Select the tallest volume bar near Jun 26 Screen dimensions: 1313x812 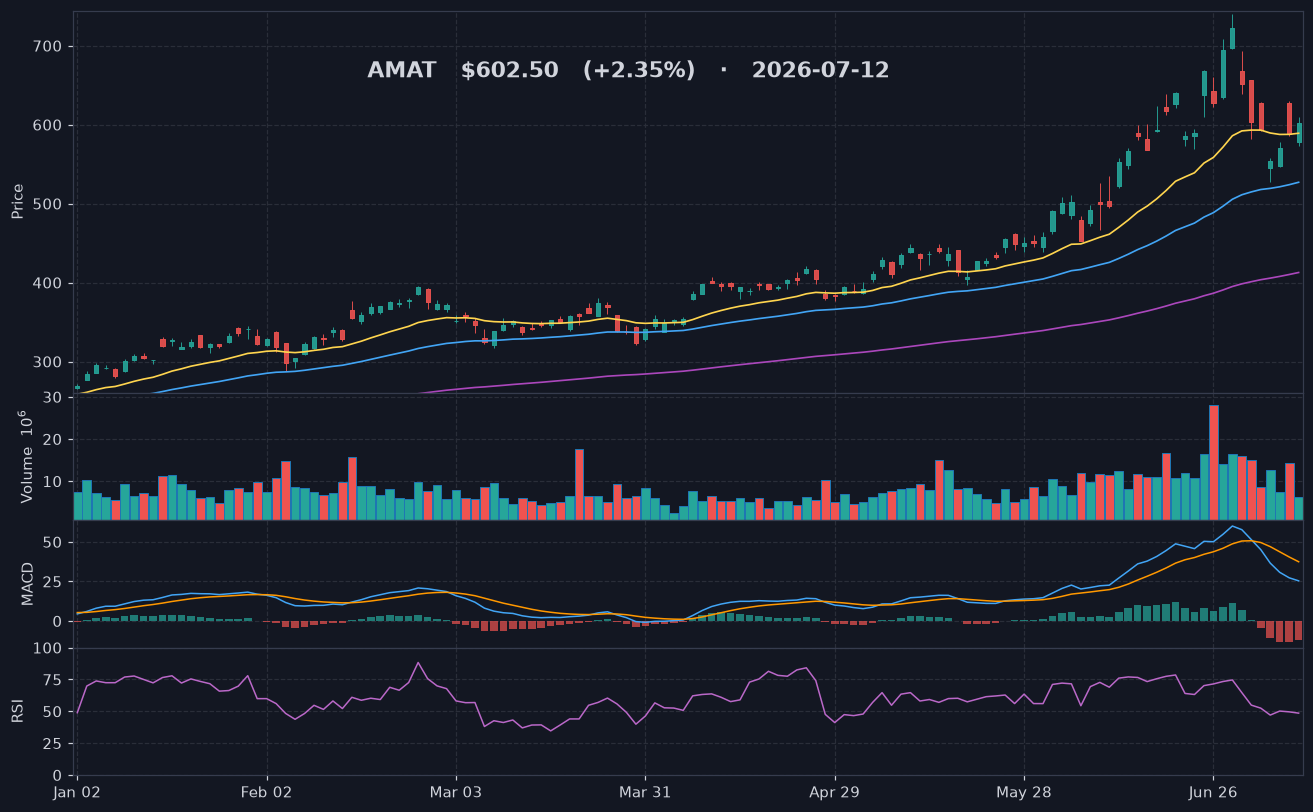(1214, 462)
